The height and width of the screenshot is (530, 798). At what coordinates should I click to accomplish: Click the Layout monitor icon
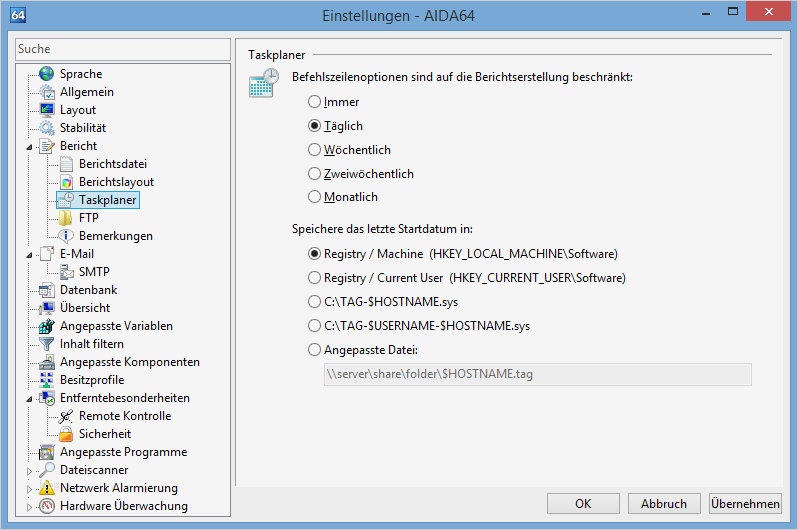[x=47, y=109]
